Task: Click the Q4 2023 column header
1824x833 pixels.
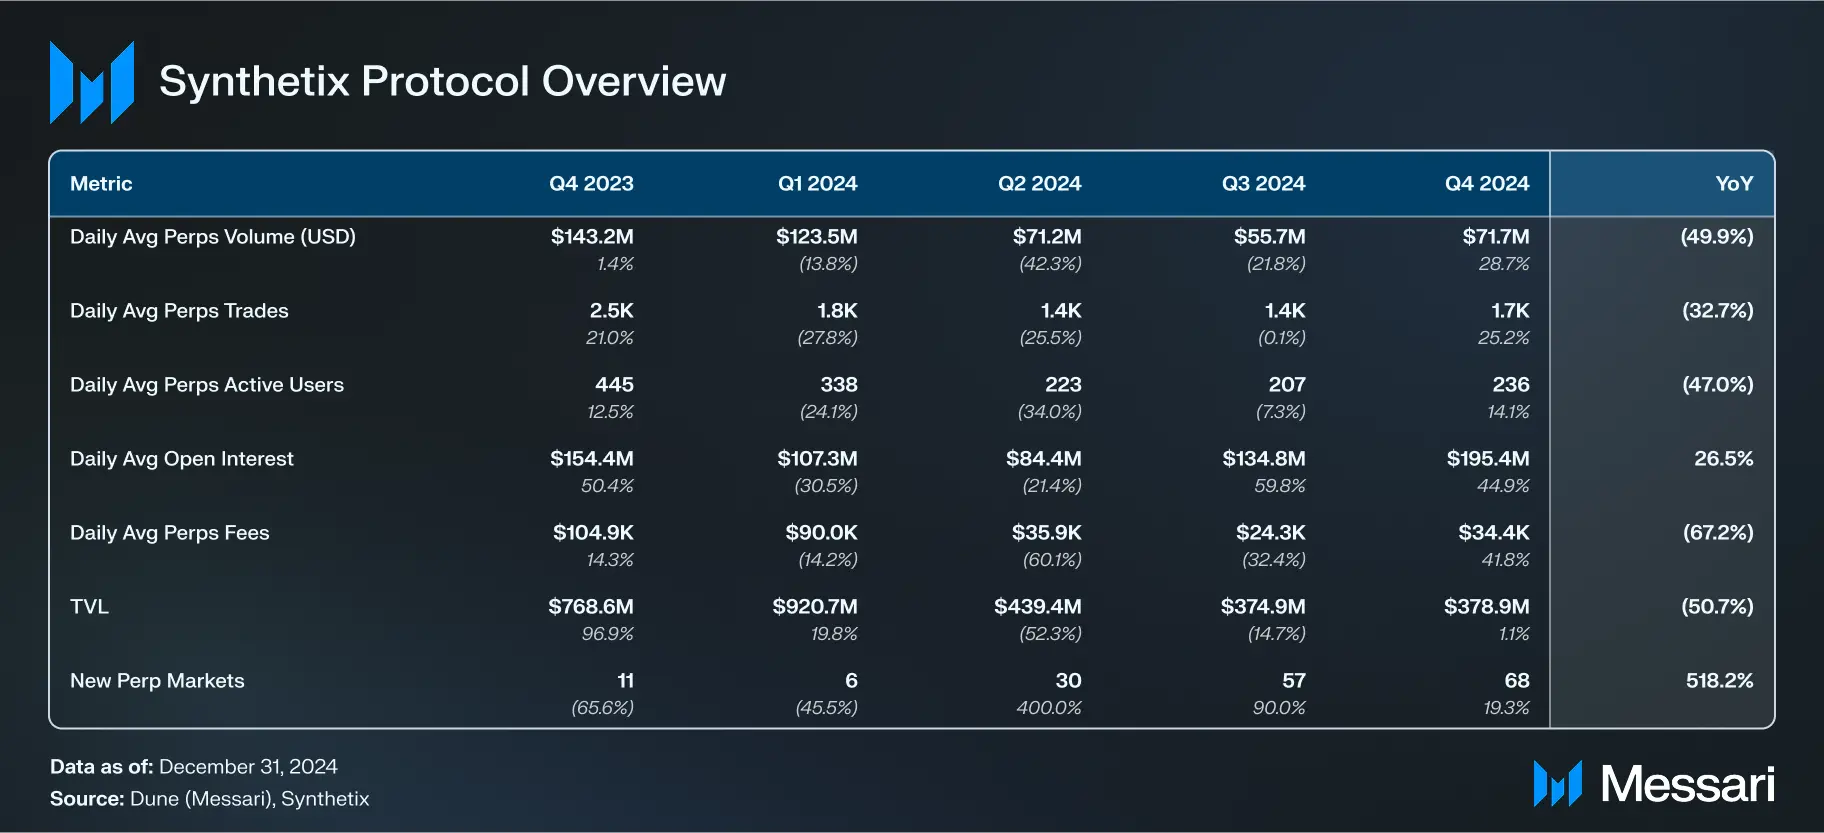Action: pyautogui.click(x=591, y=184)
